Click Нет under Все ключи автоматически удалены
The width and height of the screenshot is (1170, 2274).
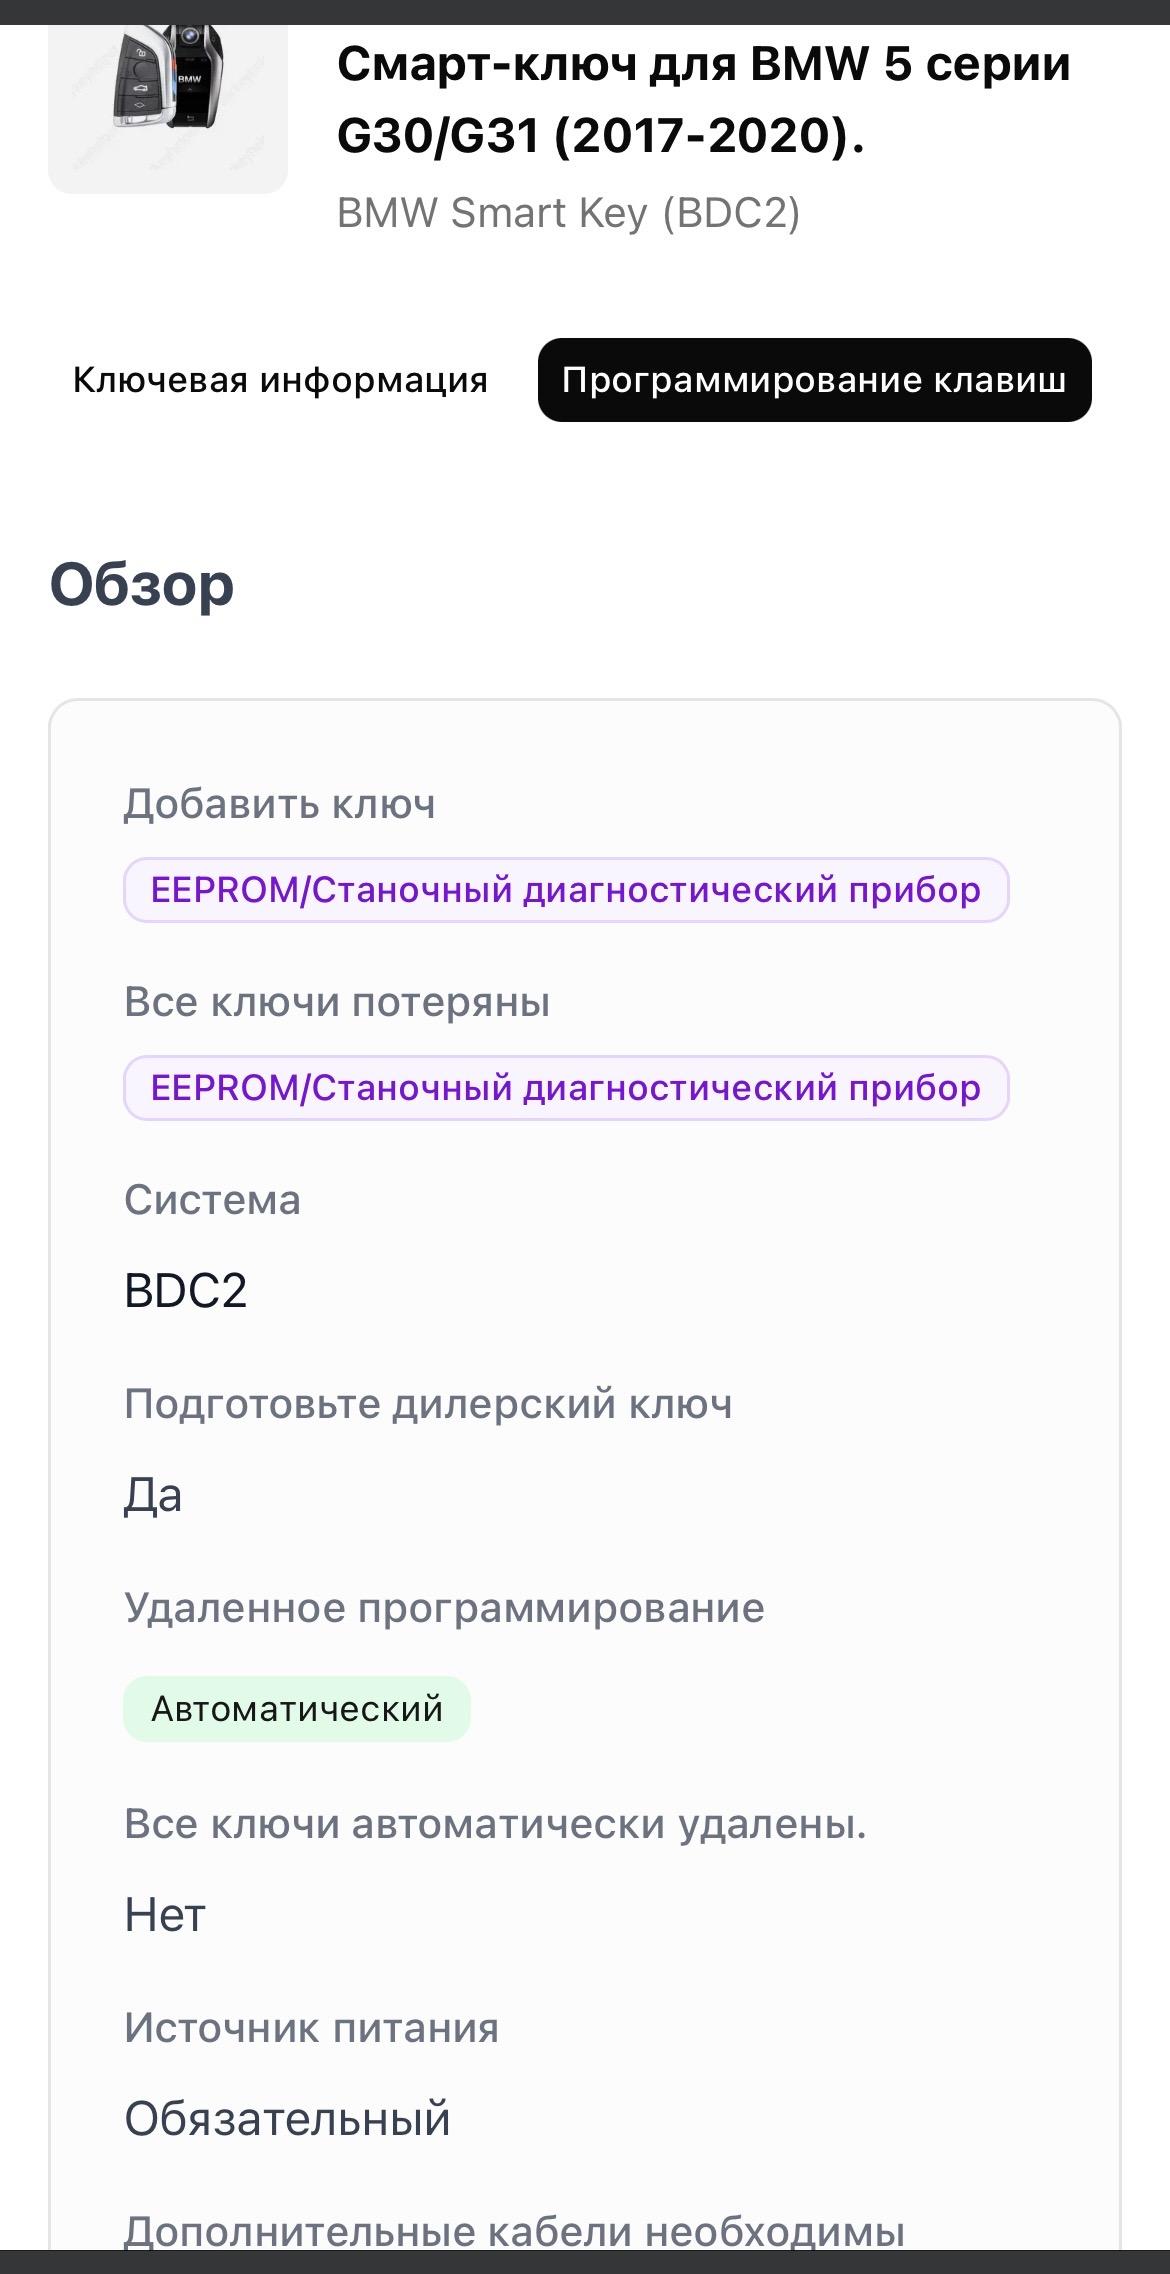point(165,1916)
